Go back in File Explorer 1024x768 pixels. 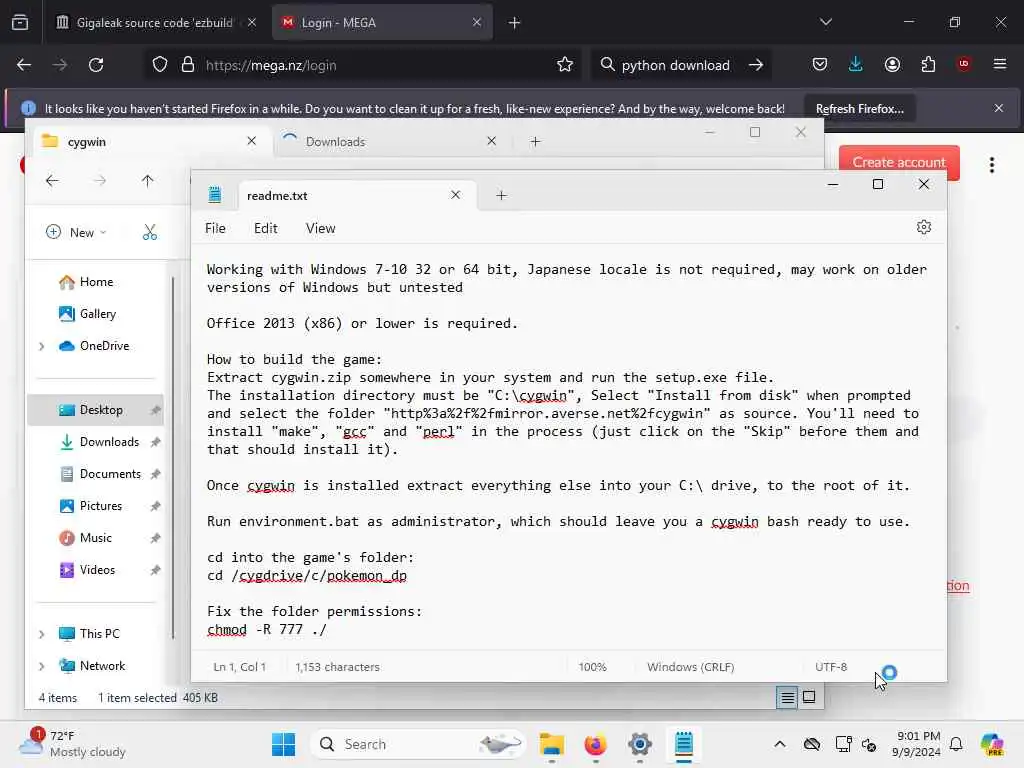coord(52,181)
